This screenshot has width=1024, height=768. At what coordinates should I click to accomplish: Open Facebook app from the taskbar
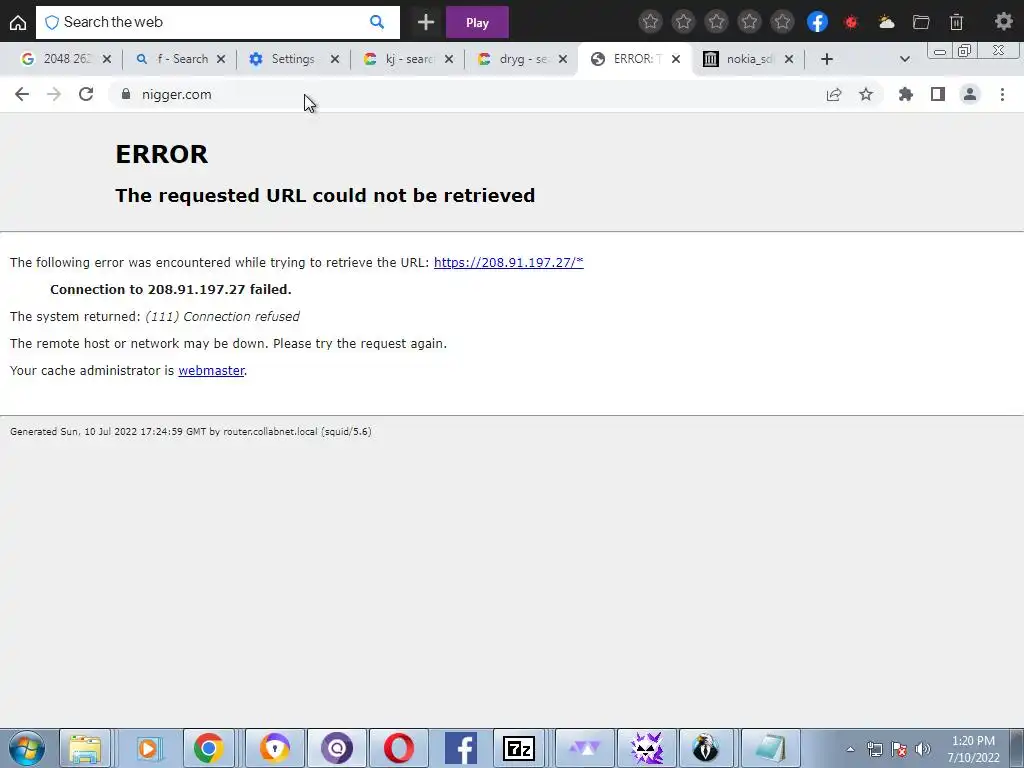[x=460, y=748]
